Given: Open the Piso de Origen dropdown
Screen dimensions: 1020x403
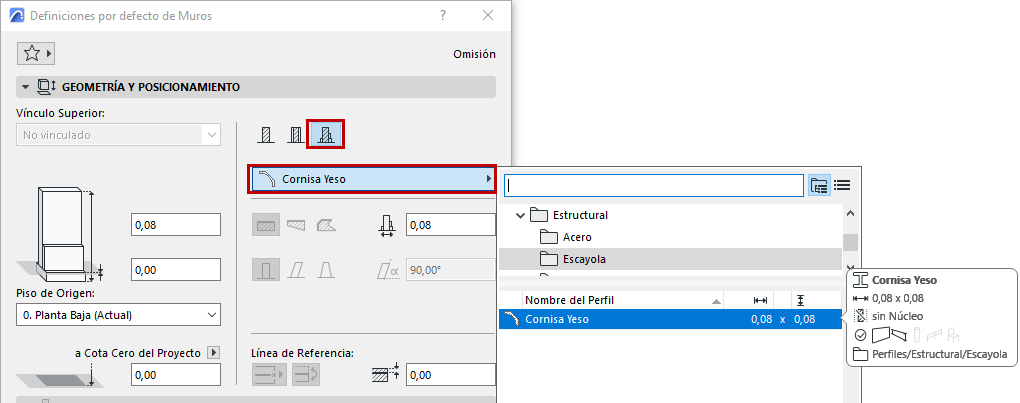Looking at the screenshot, I should (x=119, y=315).
